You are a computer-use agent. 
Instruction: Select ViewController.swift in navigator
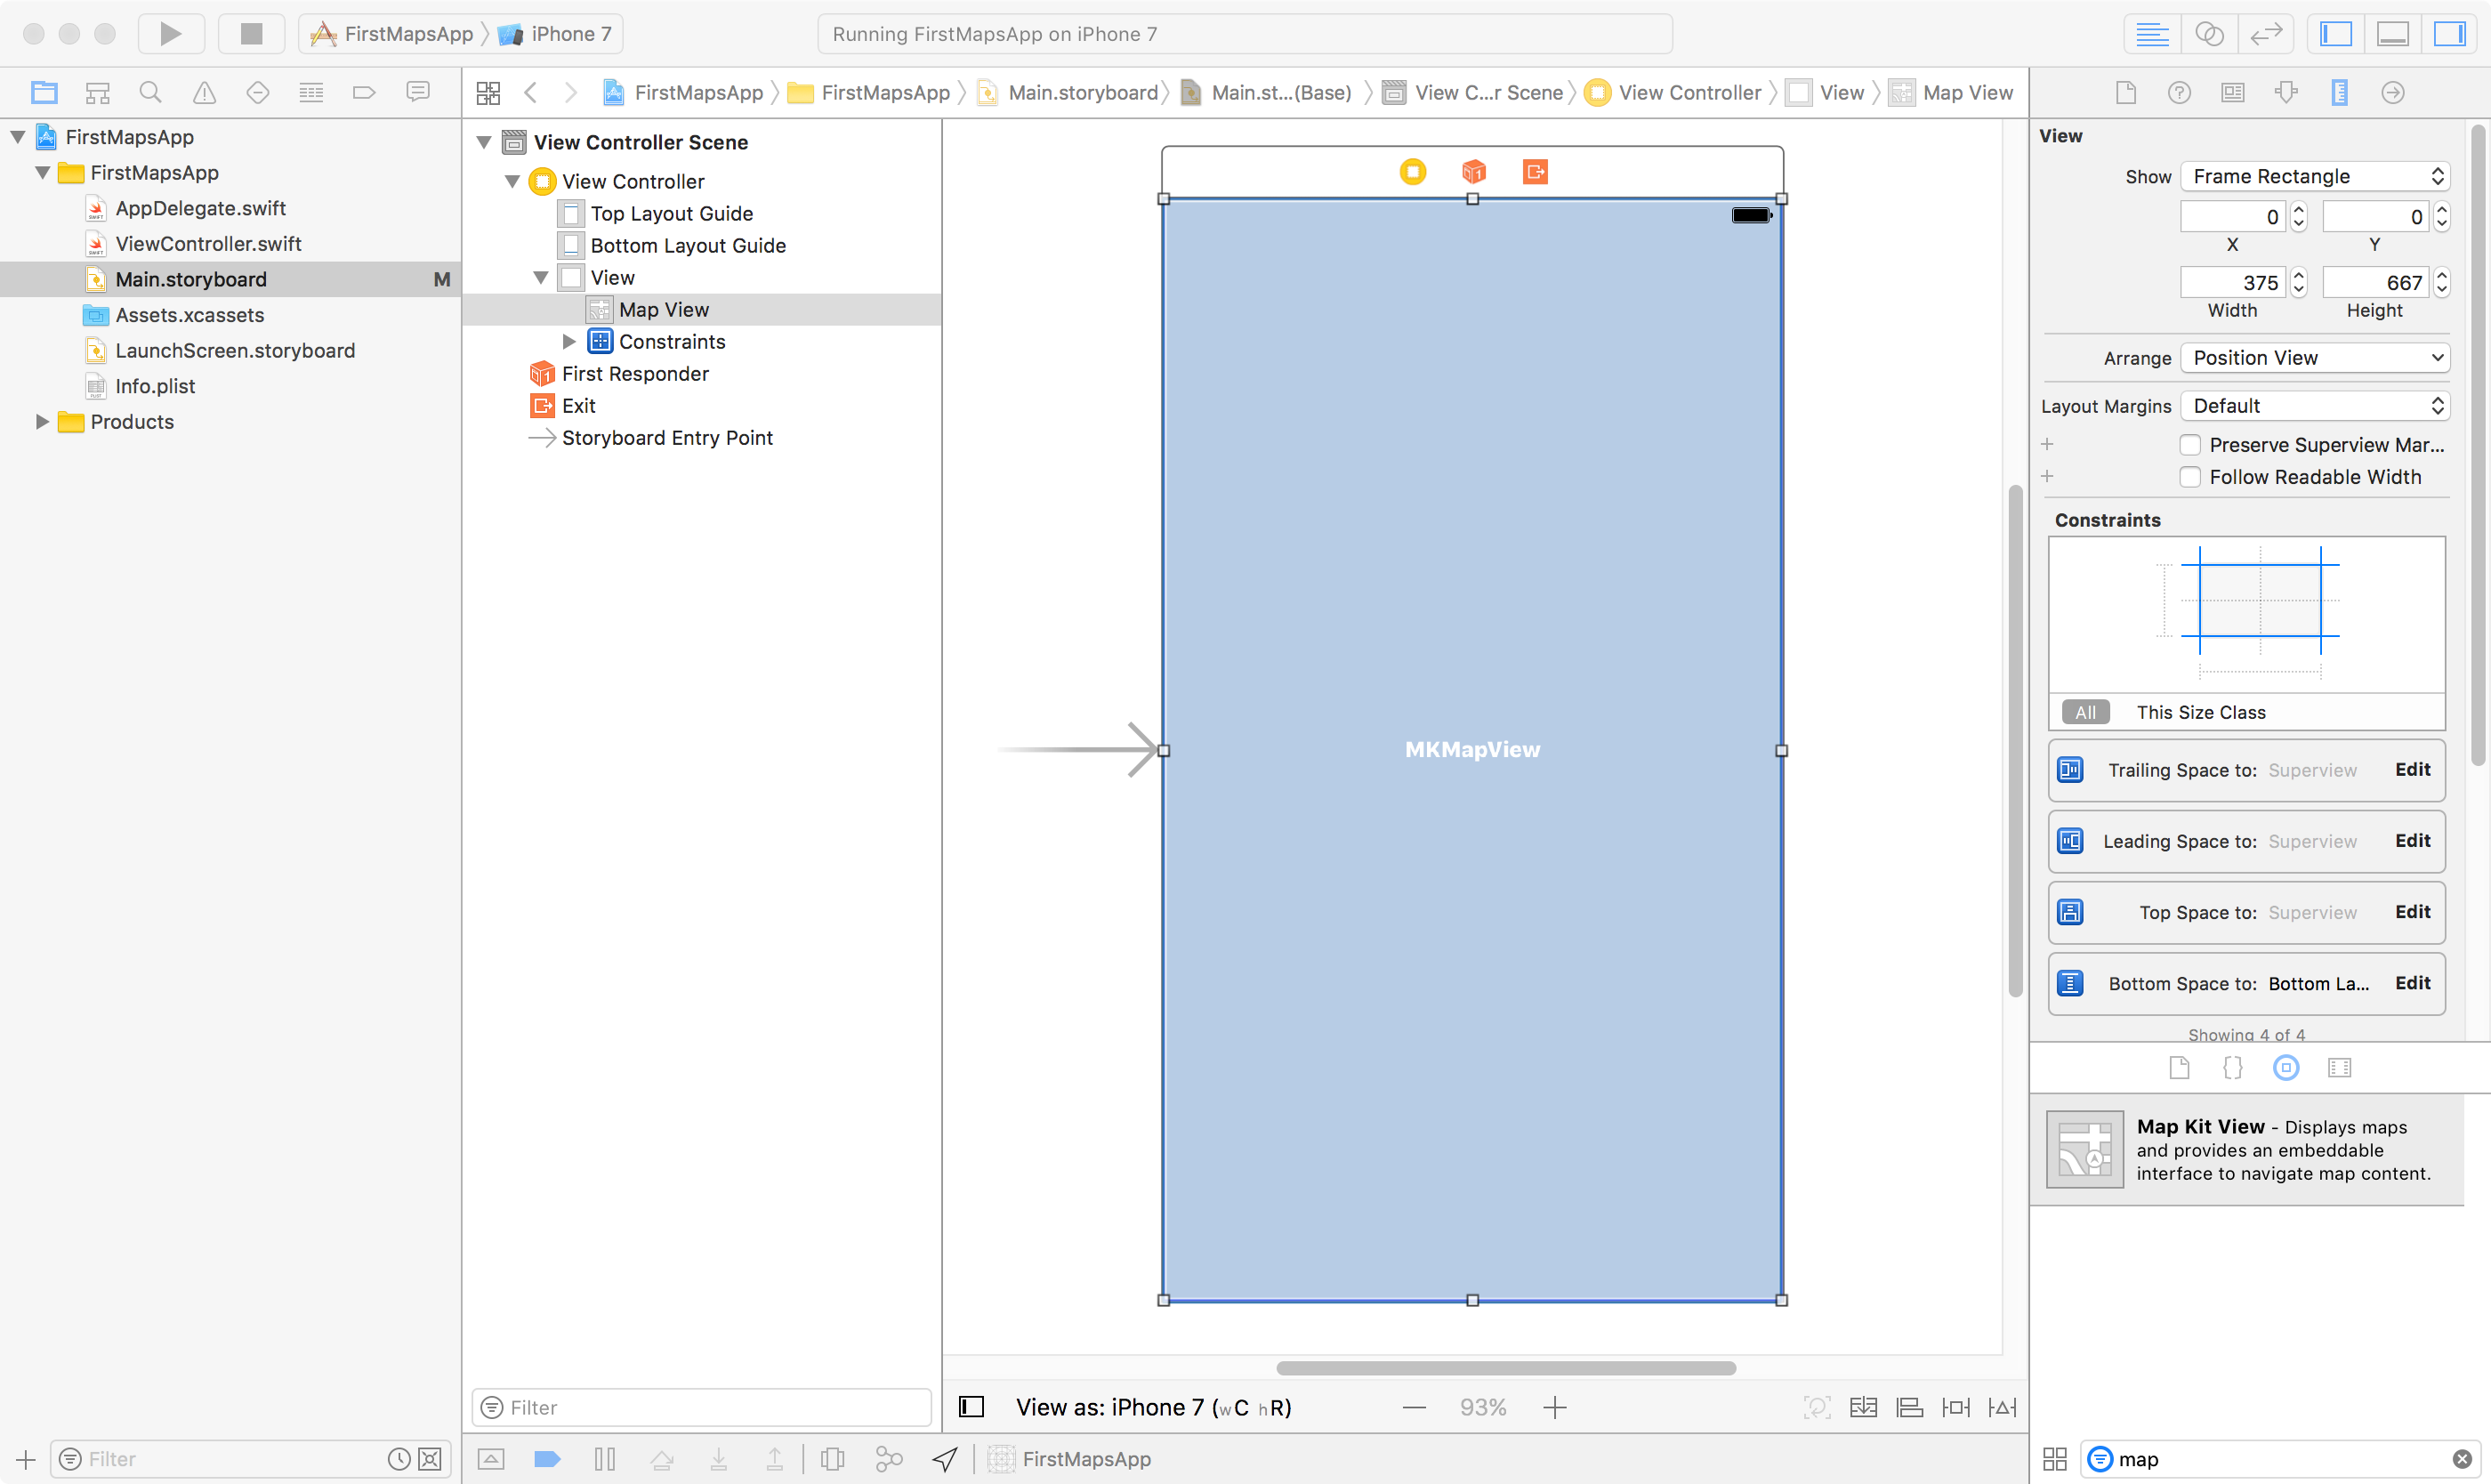[x=208, y=244]
